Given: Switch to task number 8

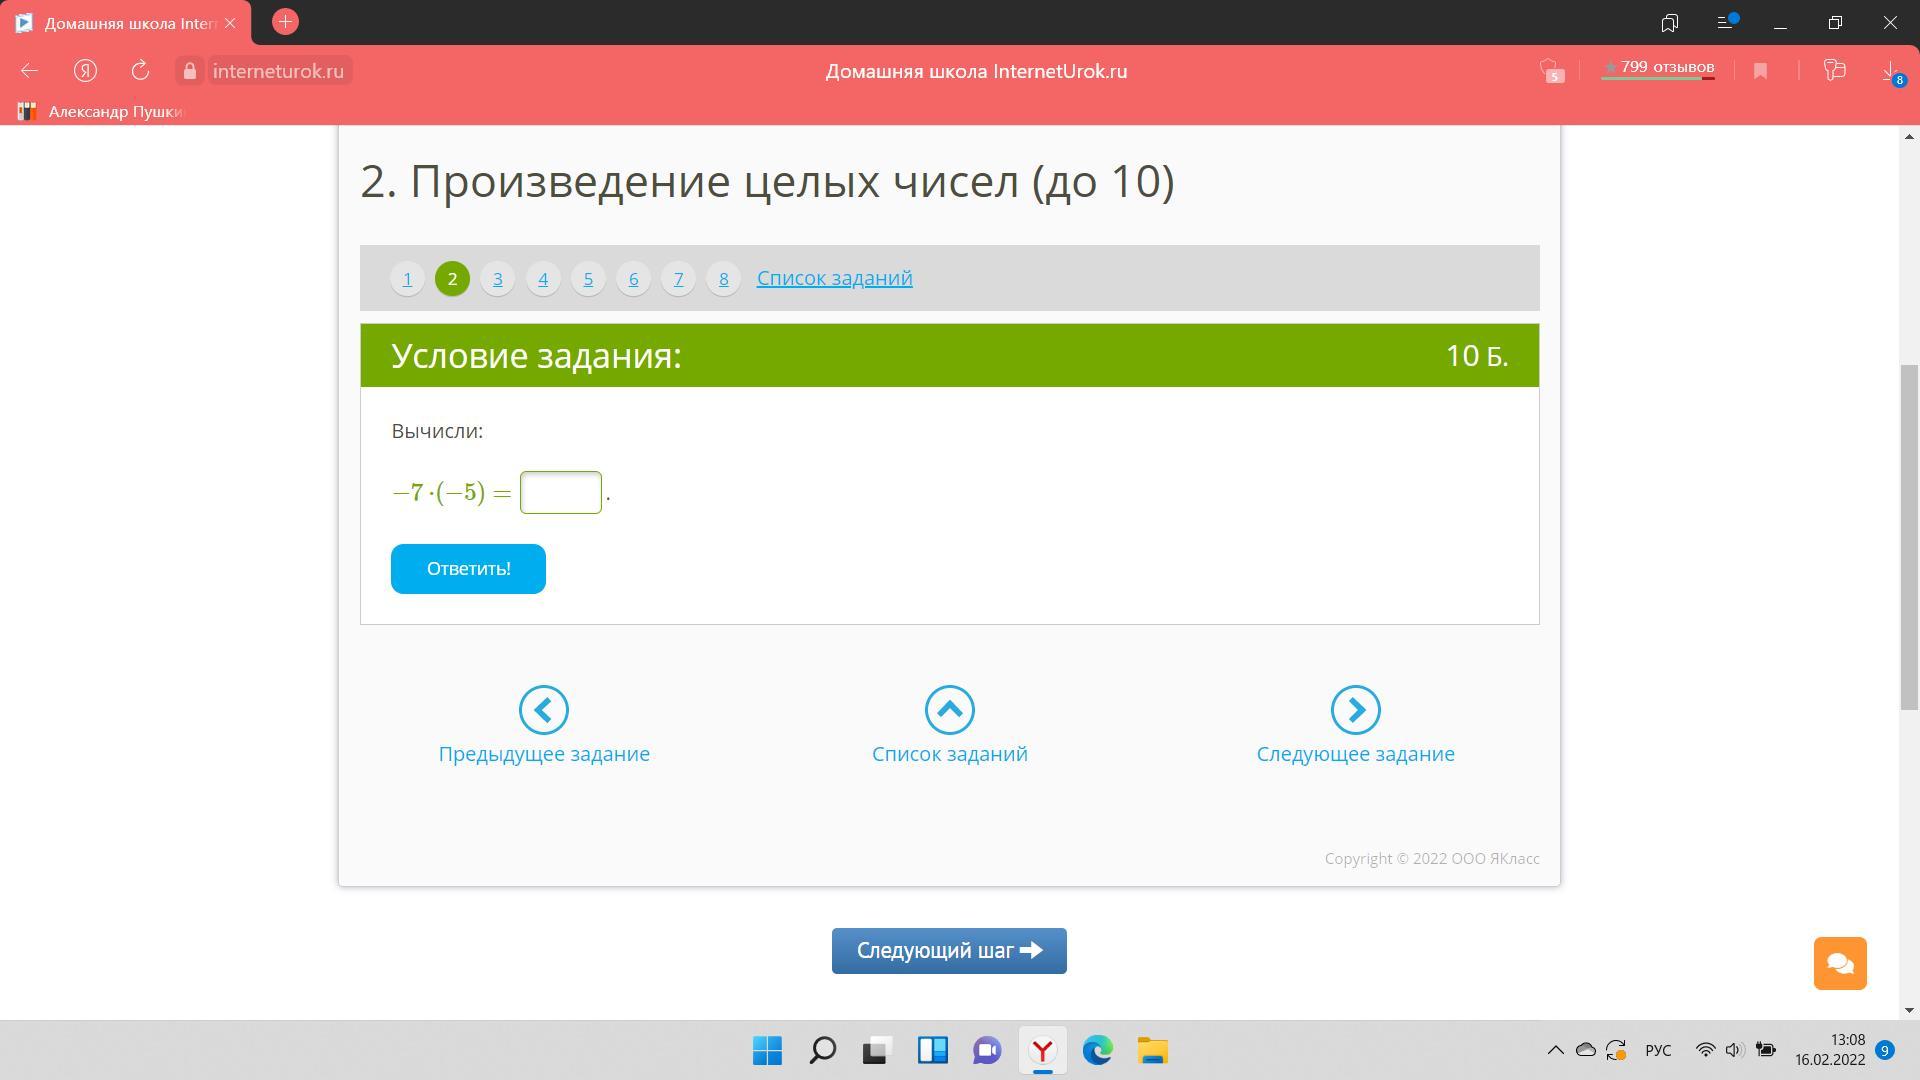Looking at the screenshot, I should pyautogui.click(x=723, y=279).
